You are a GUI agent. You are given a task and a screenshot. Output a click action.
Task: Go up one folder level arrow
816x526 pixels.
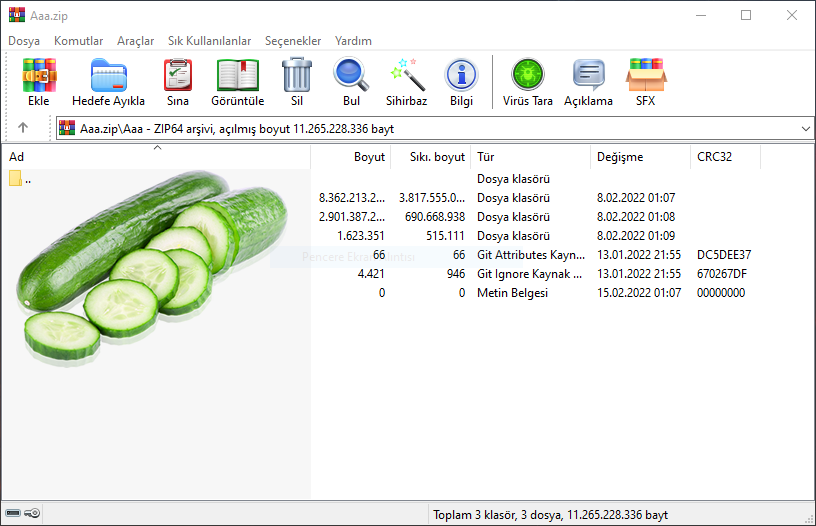[23, 128]
